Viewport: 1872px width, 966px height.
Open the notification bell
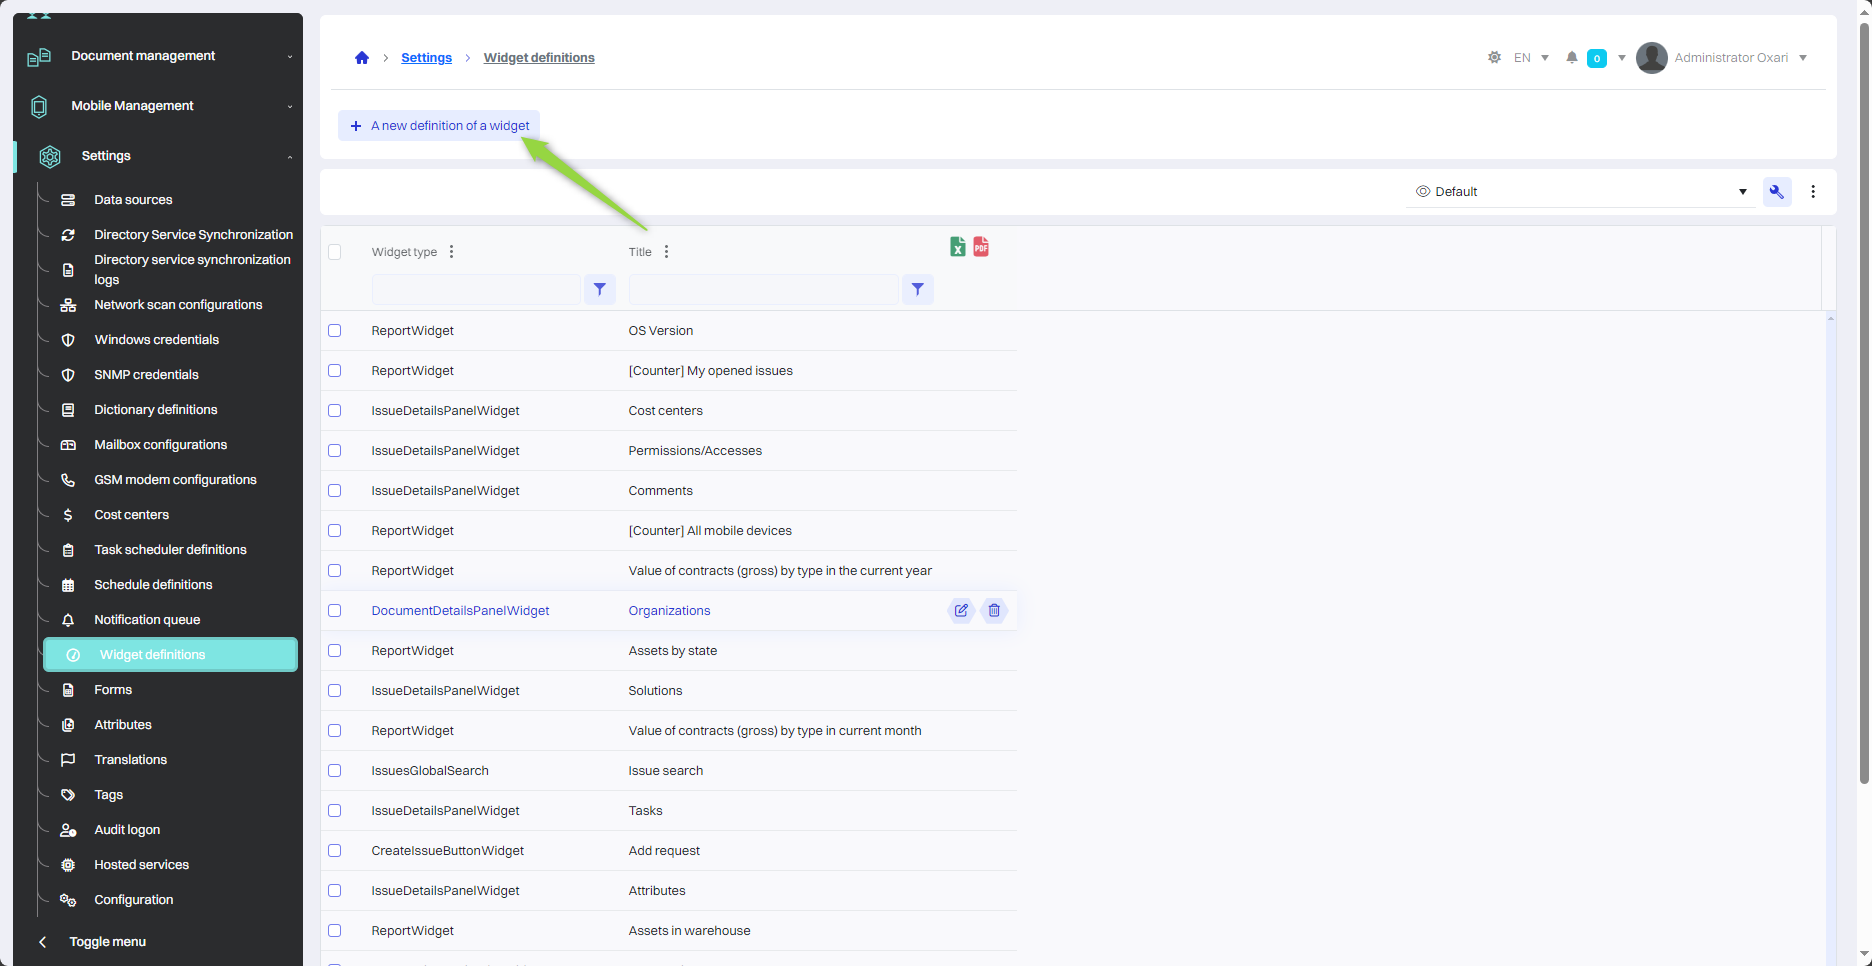tap(1572, 58)
